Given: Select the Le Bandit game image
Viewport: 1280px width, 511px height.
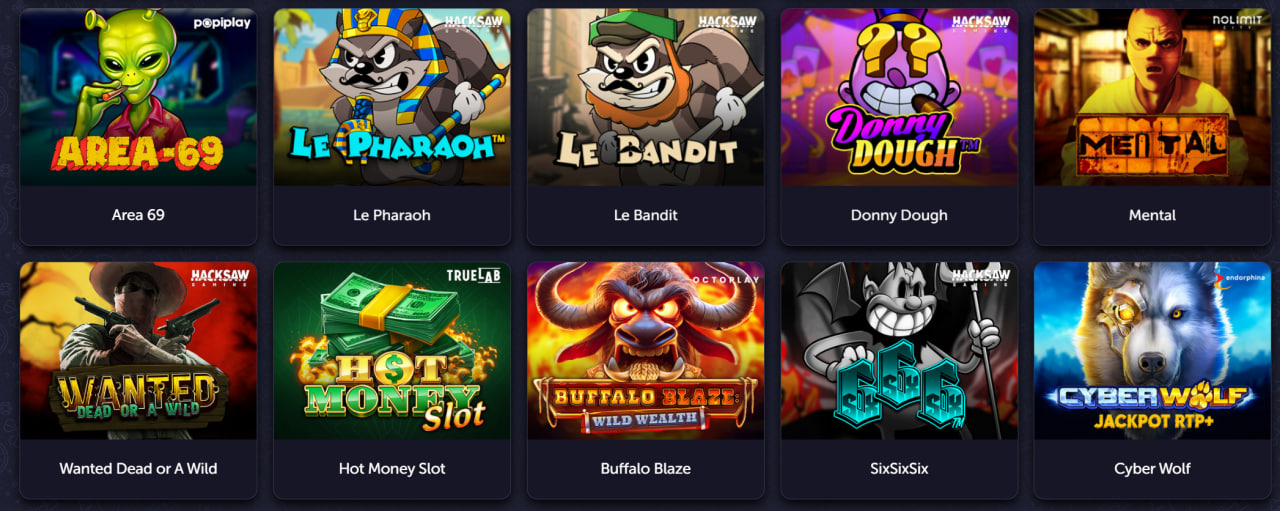Looking at the screenshot, I should [x=645, y=97].
